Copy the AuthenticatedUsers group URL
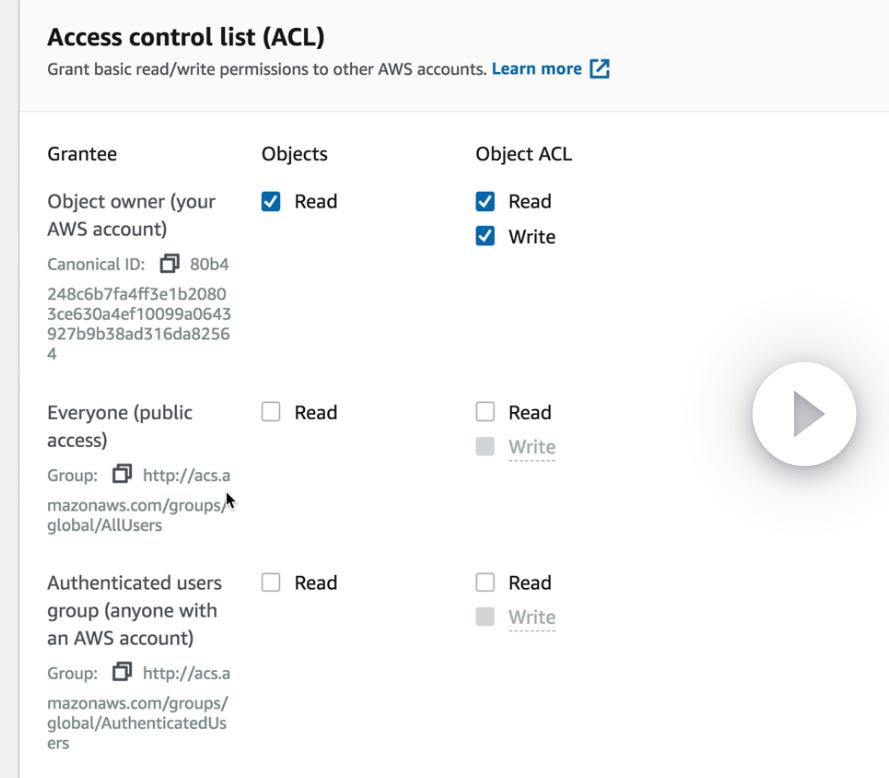The image size is (889, 778). pos(122,672)
